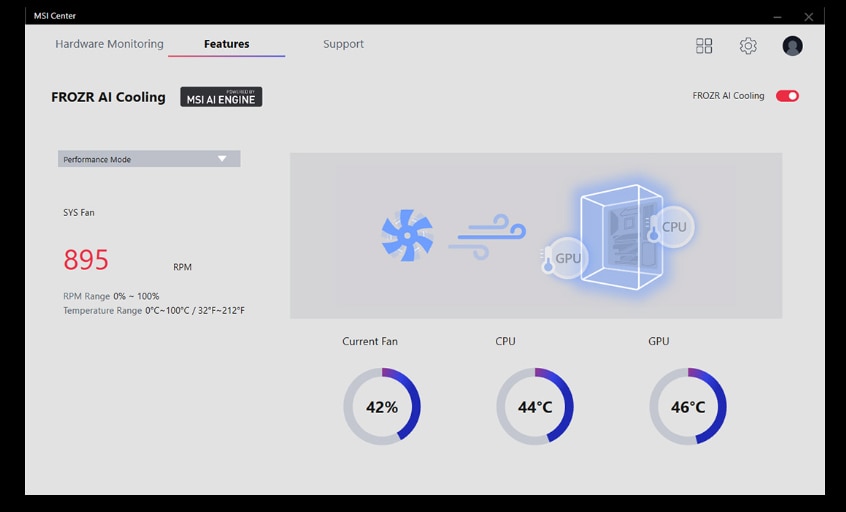
Task: Click the 895 RPM fan speed value
Action: click(86, 260)
